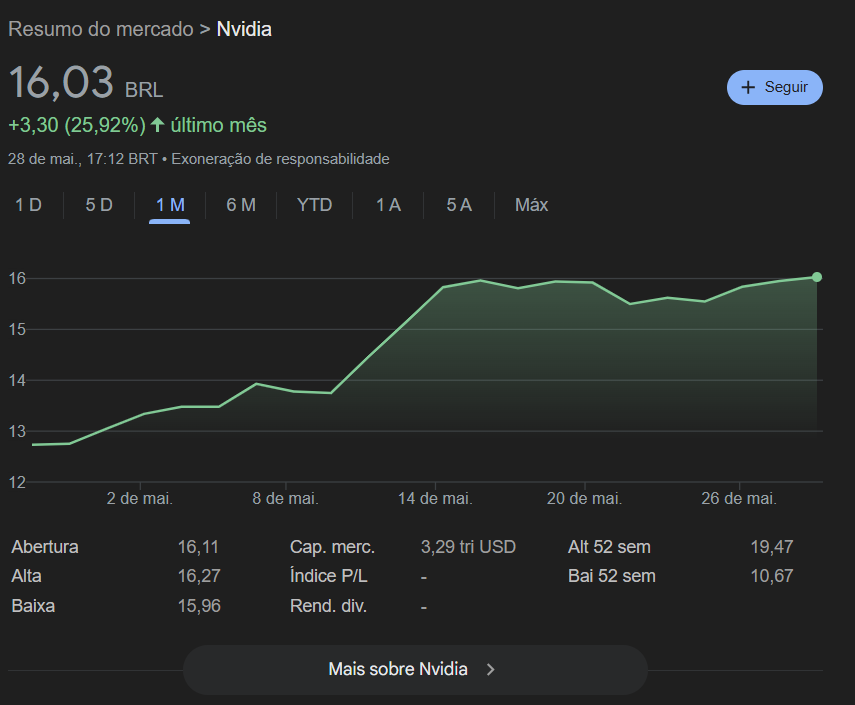The width and height of the screenshot is (855, 705).
Task: Click the 28 de mai., 17:12 BRT timestamp
Action: 82,159
